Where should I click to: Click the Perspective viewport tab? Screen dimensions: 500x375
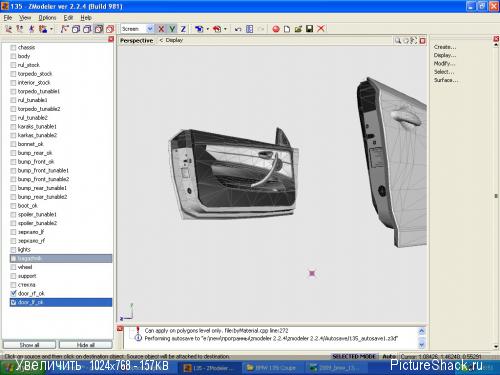click(136, 41)
